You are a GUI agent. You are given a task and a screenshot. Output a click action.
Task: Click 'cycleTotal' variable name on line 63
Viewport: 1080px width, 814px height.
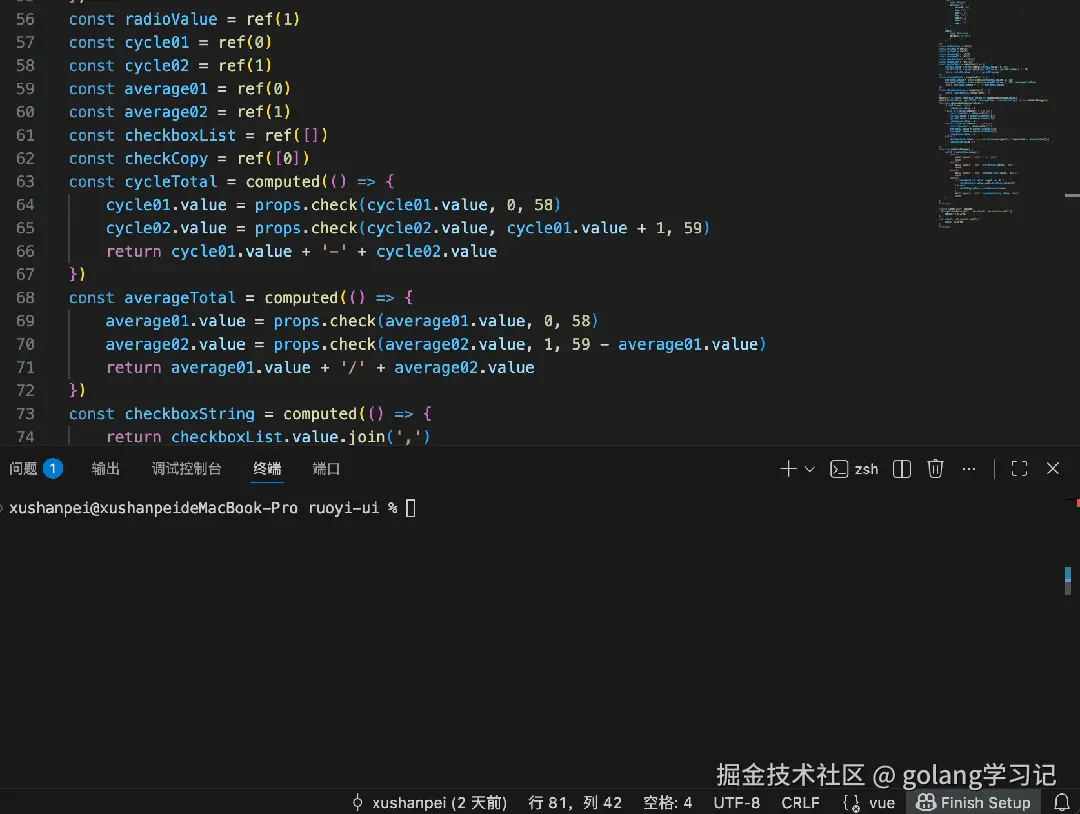coord(171,182)
